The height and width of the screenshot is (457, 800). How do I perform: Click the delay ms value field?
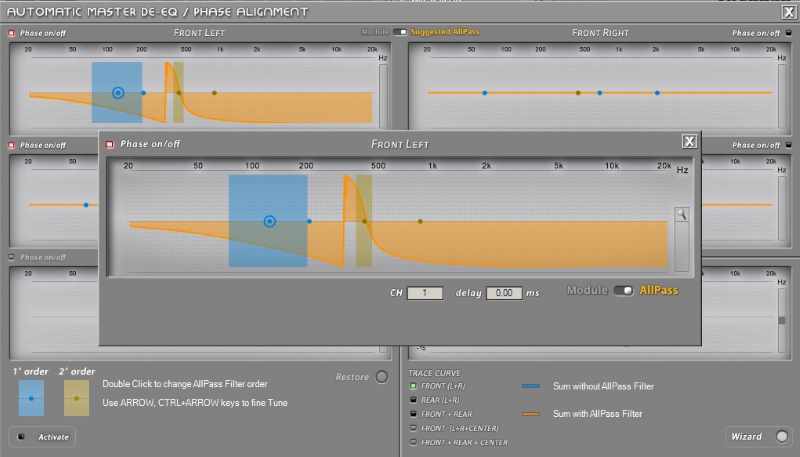click(x=504, y=293)
